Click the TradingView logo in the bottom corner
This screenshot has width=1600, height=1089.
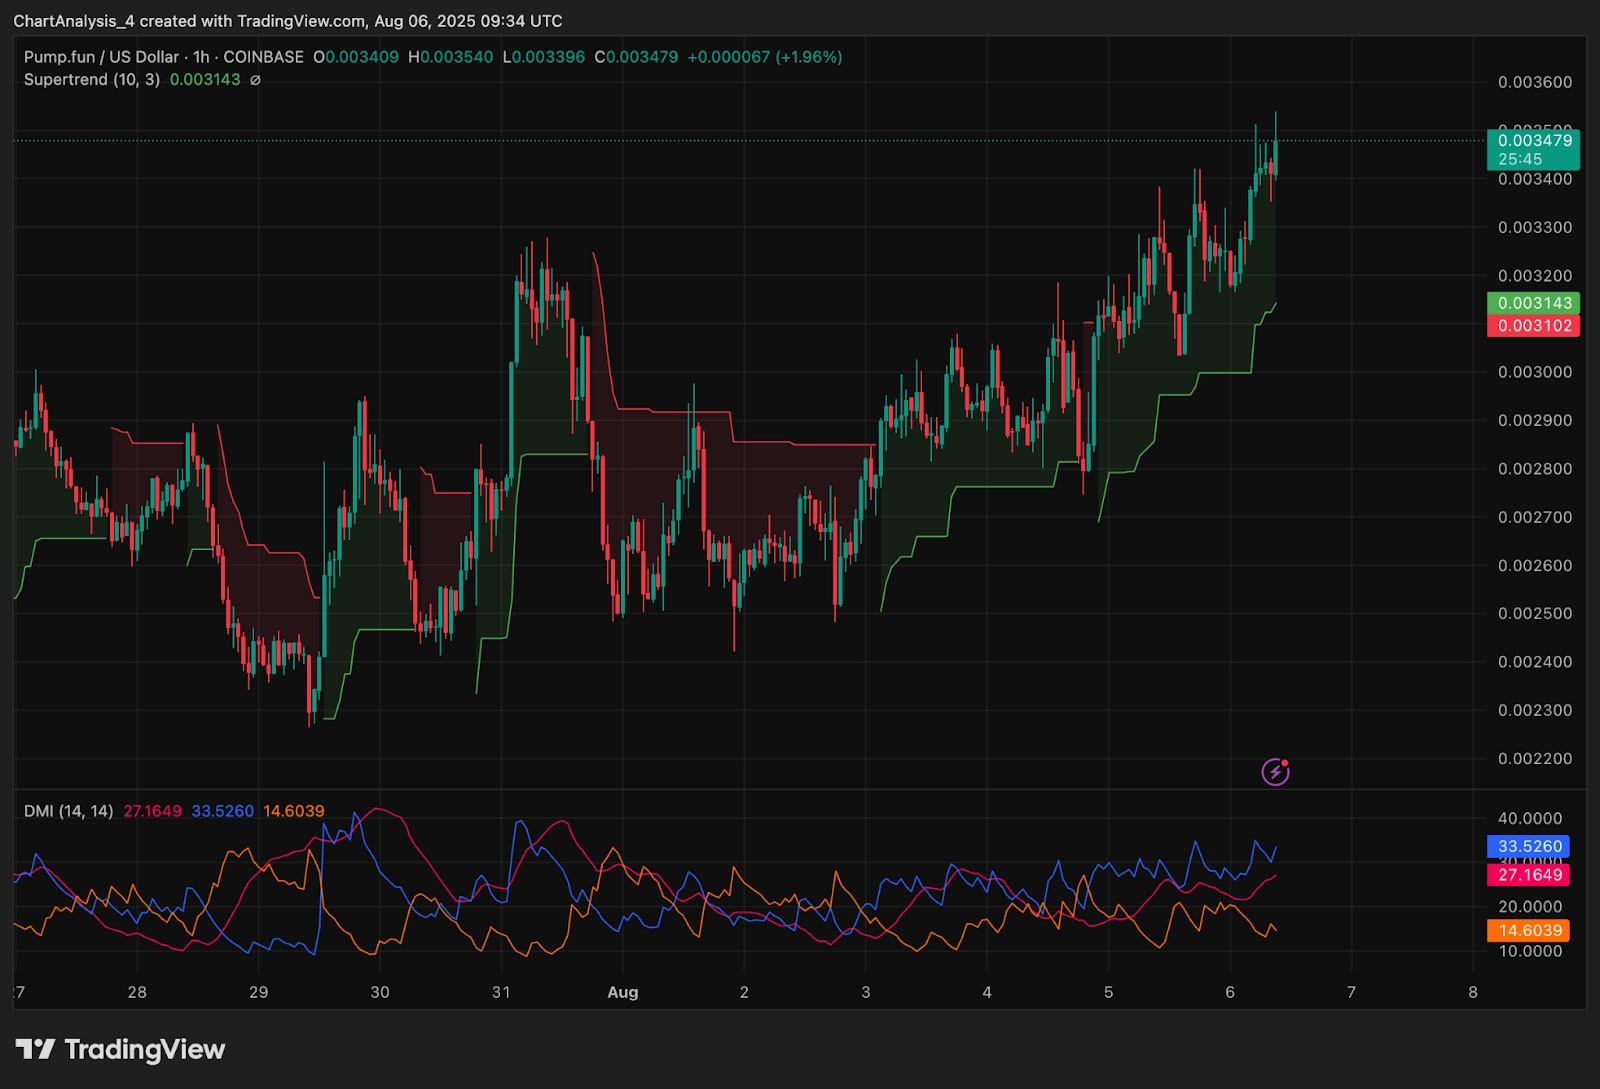click(120, 1049)
